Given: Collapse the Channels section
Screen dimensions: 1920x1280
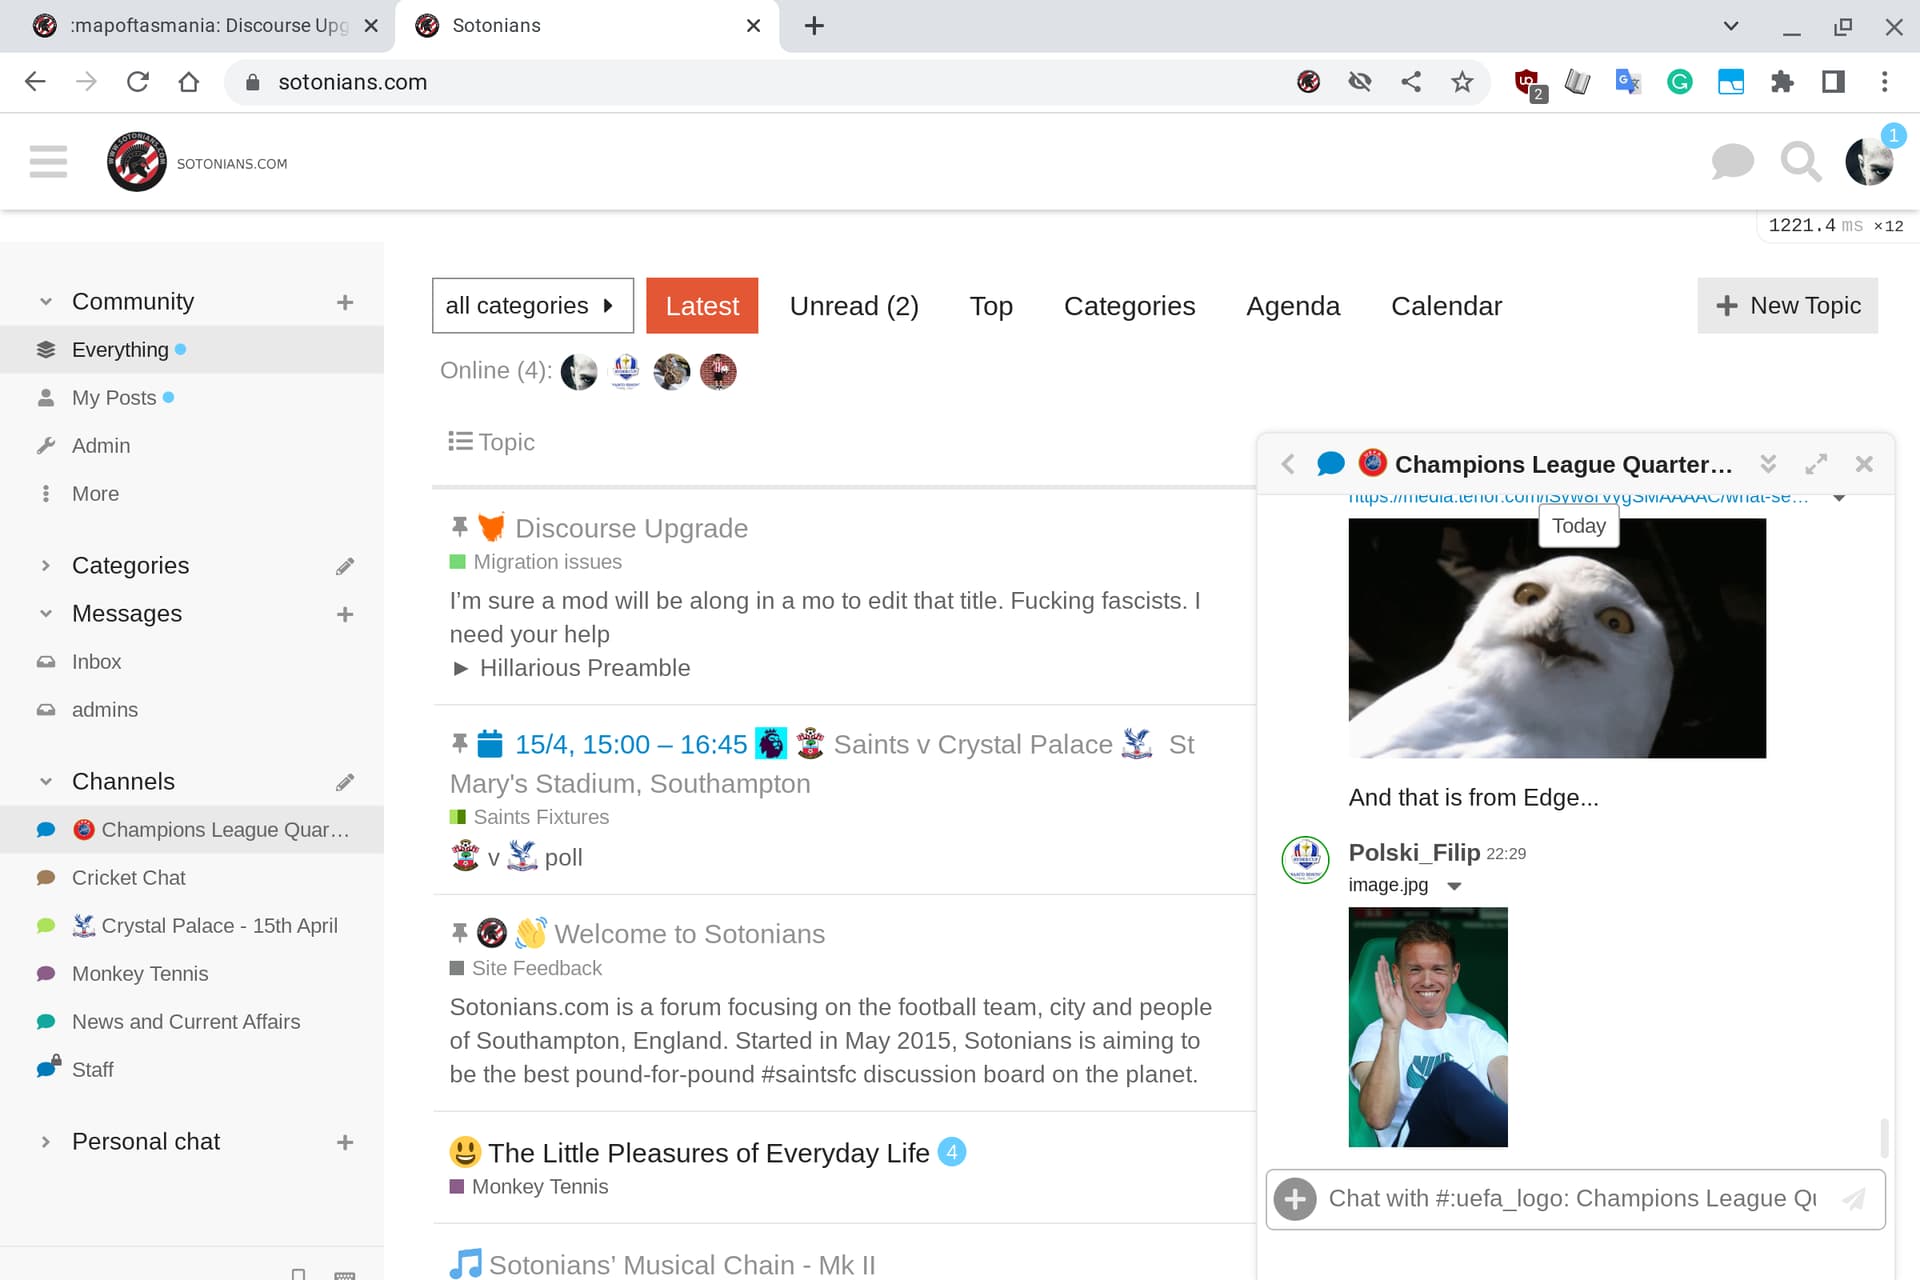Looking at the screenshot, I should point(45,782).
